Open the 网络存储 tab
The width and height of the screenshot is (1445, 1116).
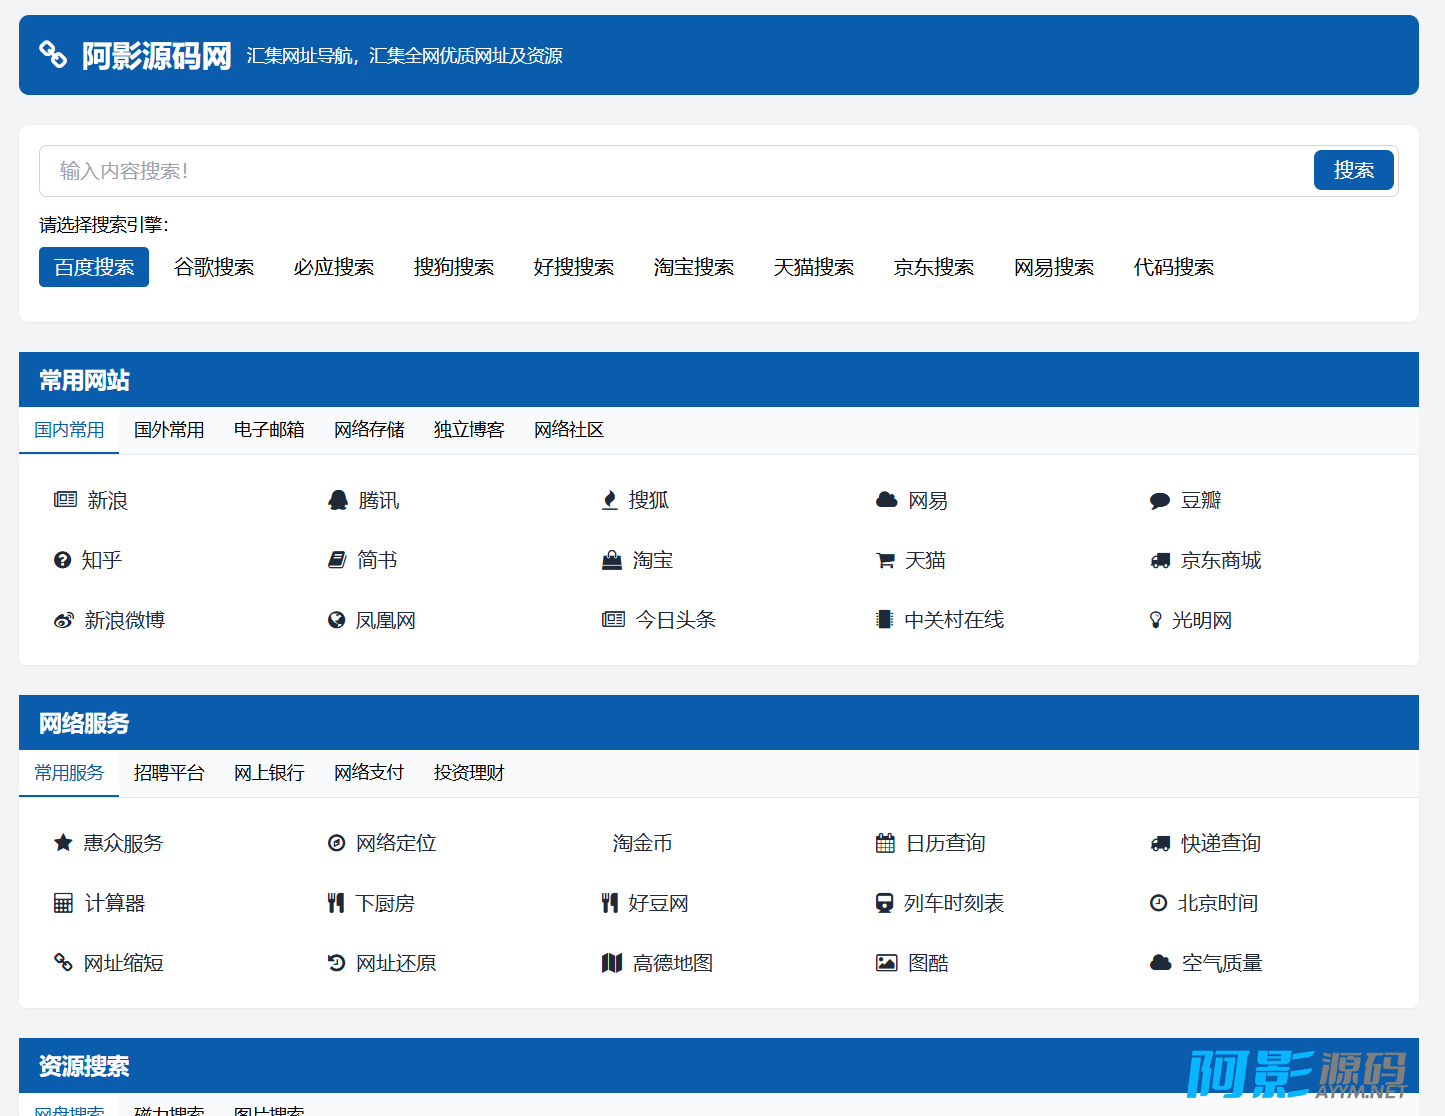[x=369, y=430]
